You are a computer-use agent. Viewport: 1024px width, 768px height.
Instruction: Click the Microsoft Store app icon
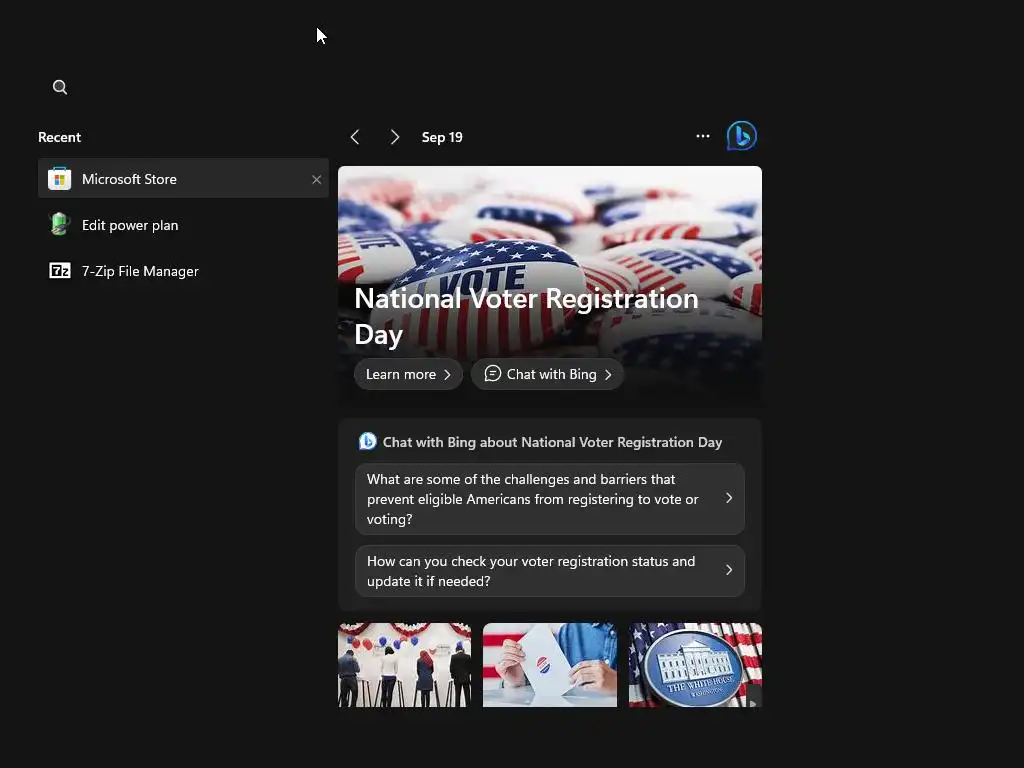coord(59,179)
